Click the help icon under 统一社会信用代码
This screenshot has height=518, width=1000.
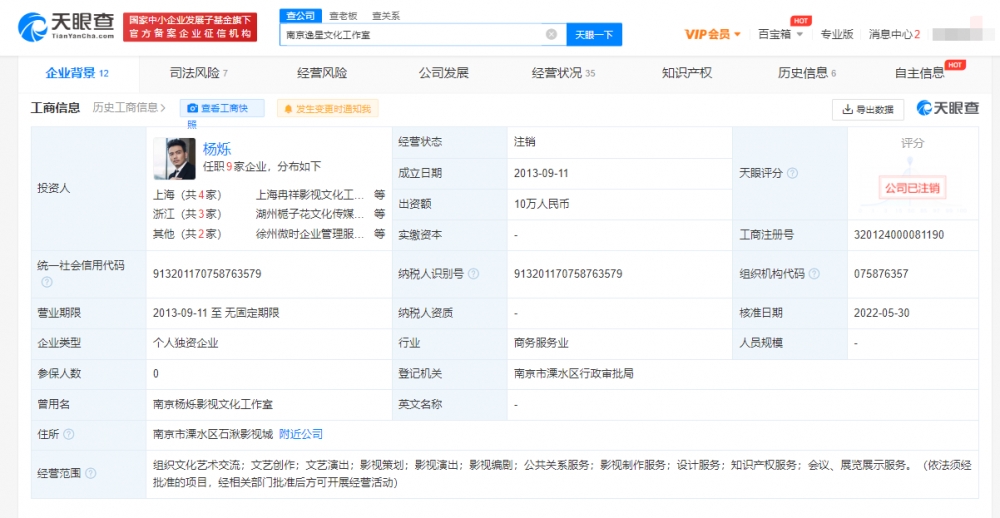[47, 282]
